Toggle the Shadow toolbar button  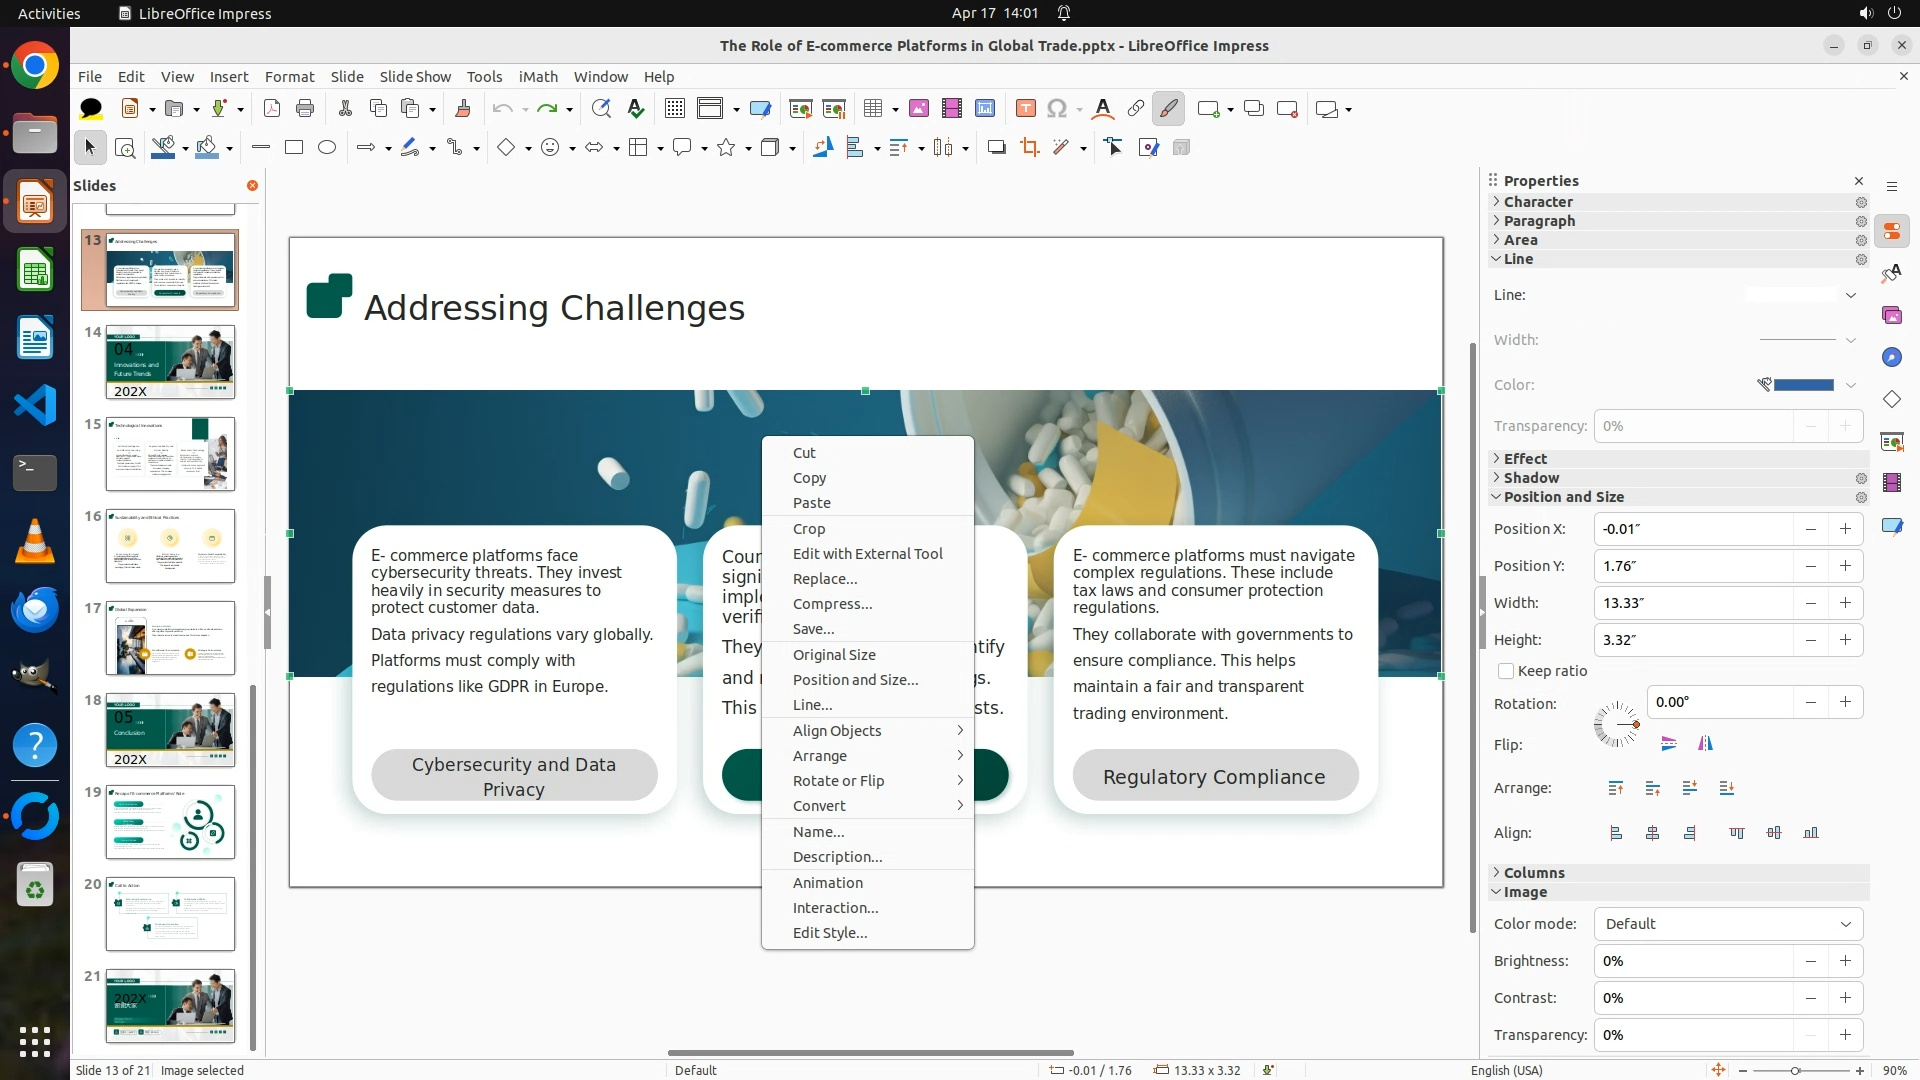click(996, 148)
